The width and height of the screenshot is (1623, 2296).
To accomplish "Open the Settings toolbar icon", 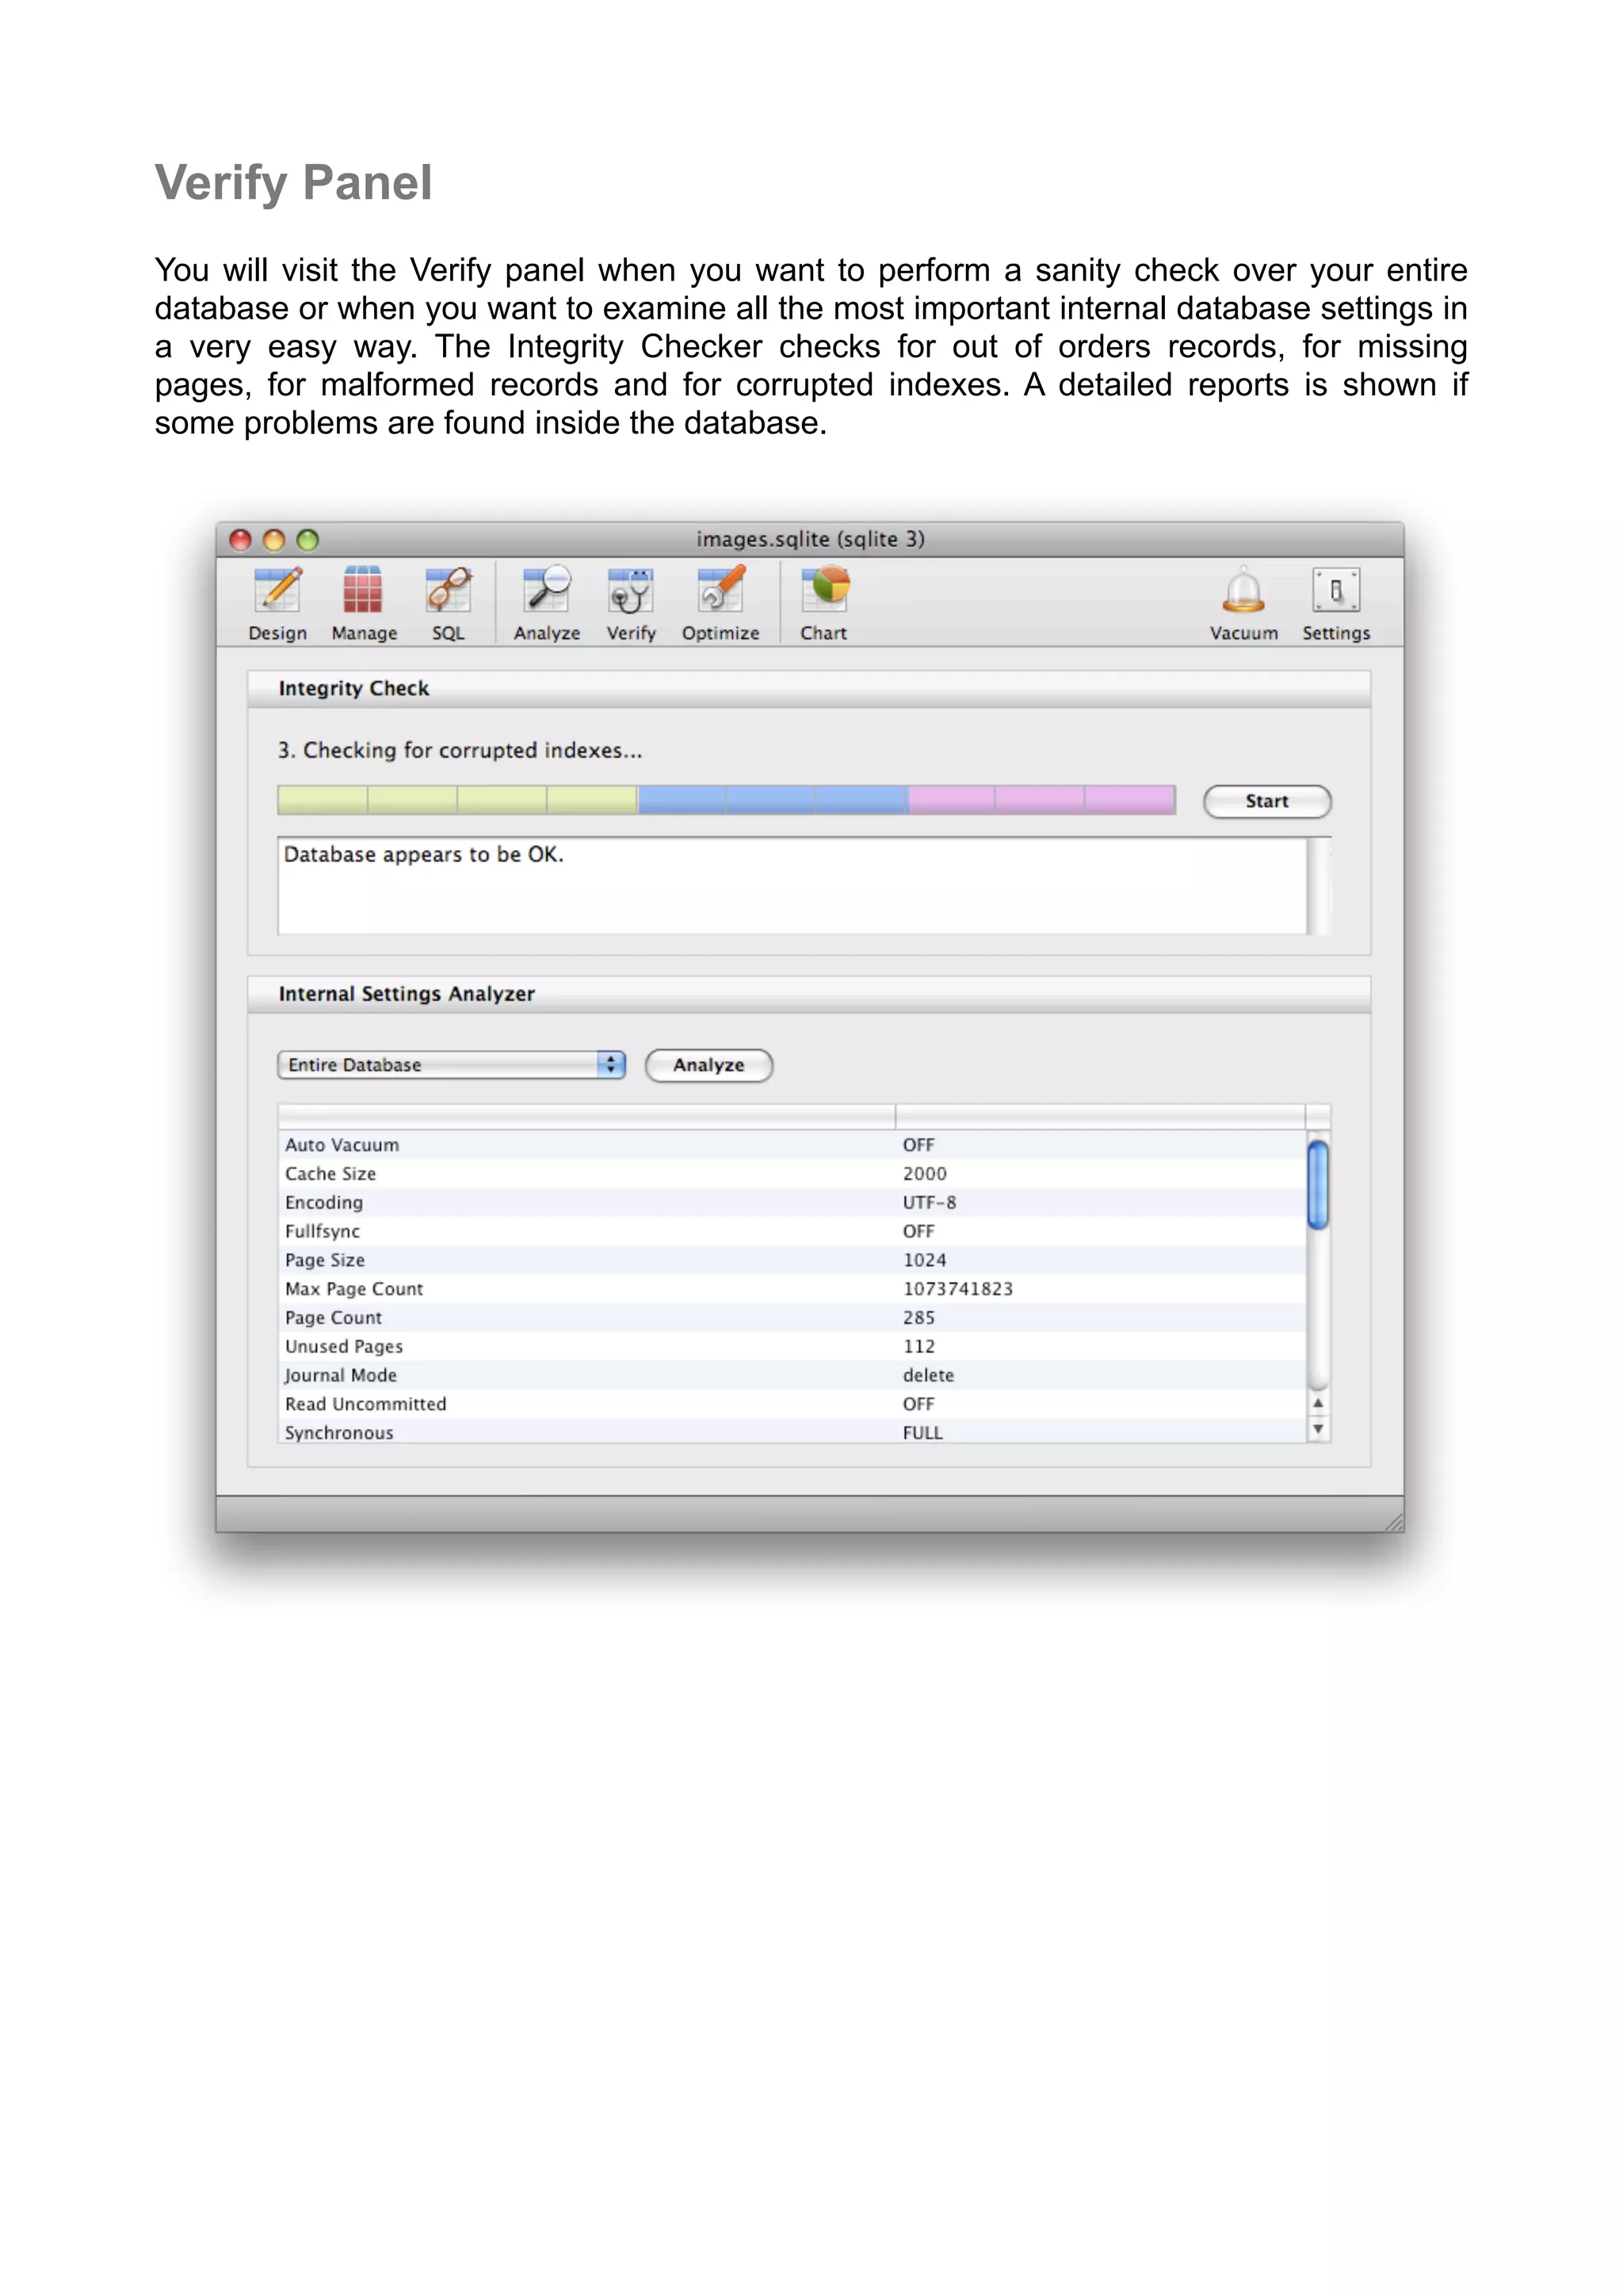I will pyautogui.click(x=1336, y=603).
